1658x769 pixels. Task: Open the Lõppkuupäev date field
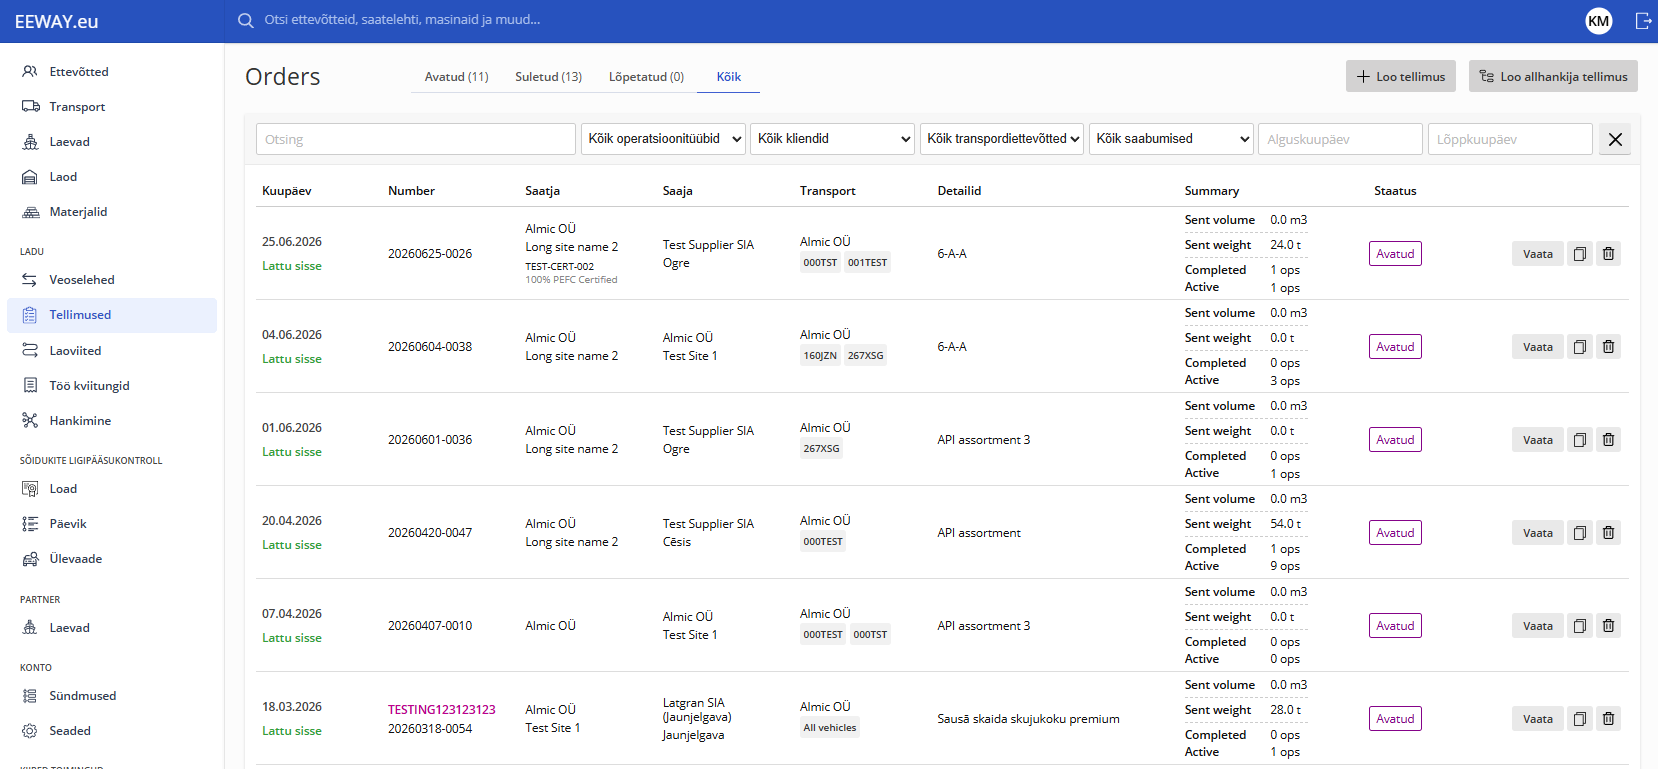click(1510, 139)
